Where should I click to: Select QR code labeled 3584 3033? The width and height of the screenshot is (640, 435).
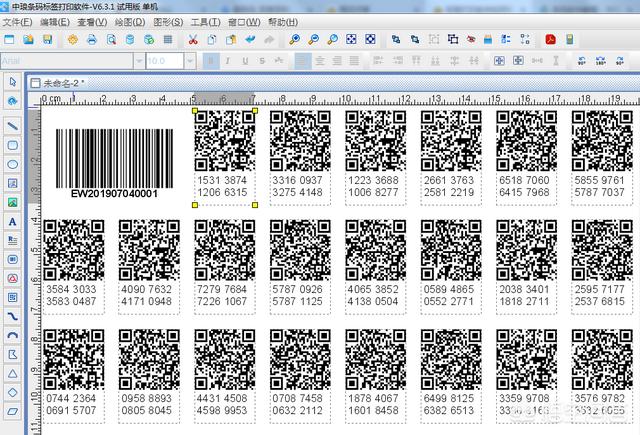74,250
